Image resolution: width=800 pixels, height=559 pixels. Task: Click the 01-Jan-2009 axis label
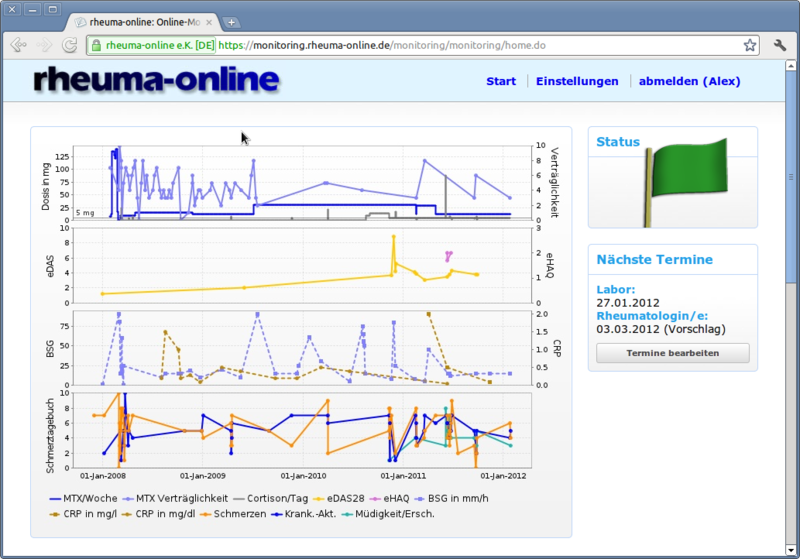(203, 476)
